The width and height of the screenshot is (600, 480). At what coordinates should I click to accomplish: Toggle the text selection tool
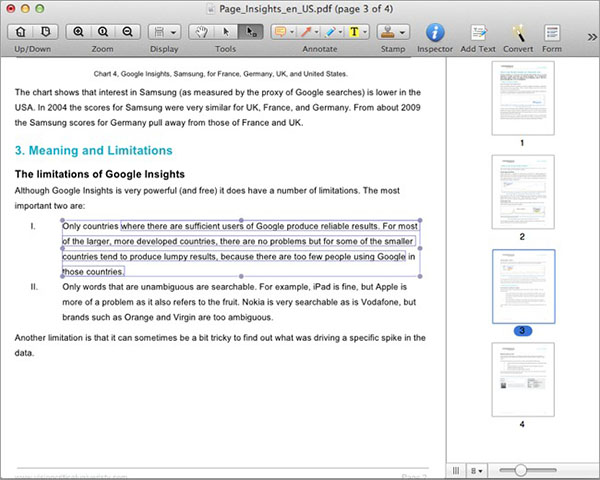pos(251,31)
